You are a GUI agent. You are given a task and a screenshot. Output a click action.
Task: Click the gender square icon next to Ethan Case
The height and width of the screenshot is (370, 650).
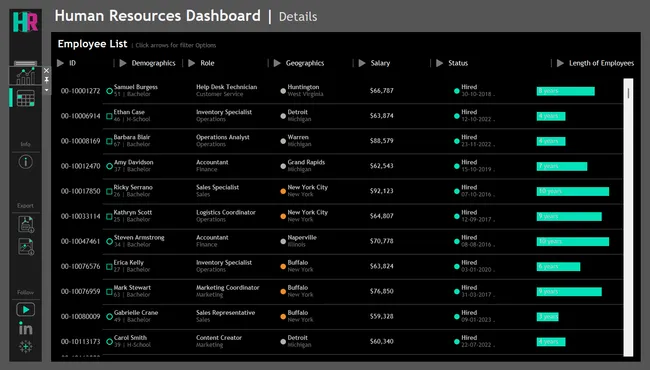[109, 116]
